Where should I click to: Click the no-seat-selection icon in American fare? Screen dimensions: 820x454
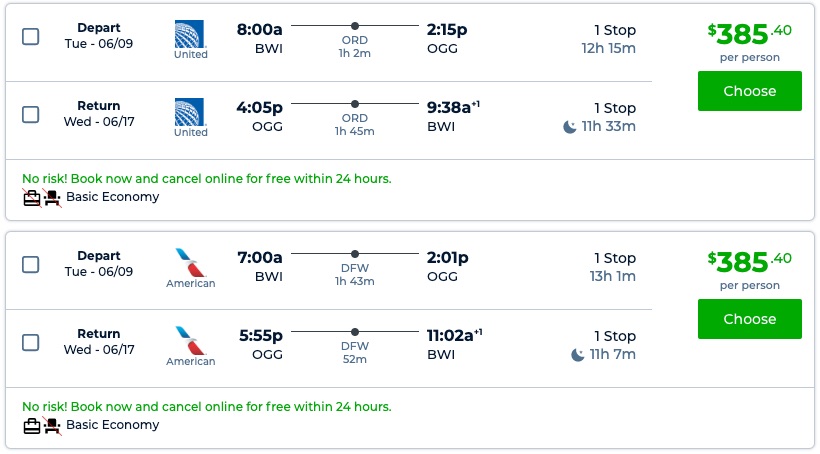pos(52,426)
